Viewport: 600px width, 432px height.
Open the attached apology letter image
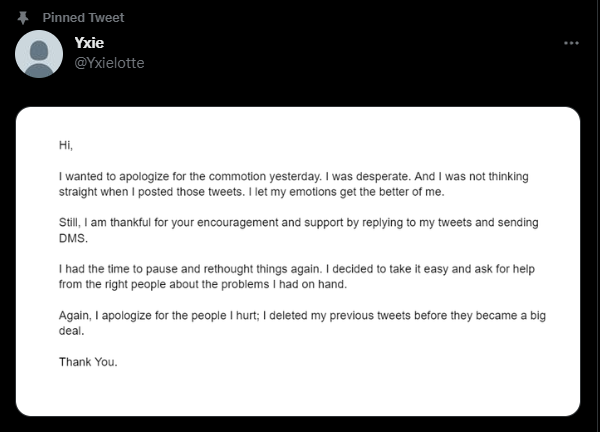click(298, 261)
